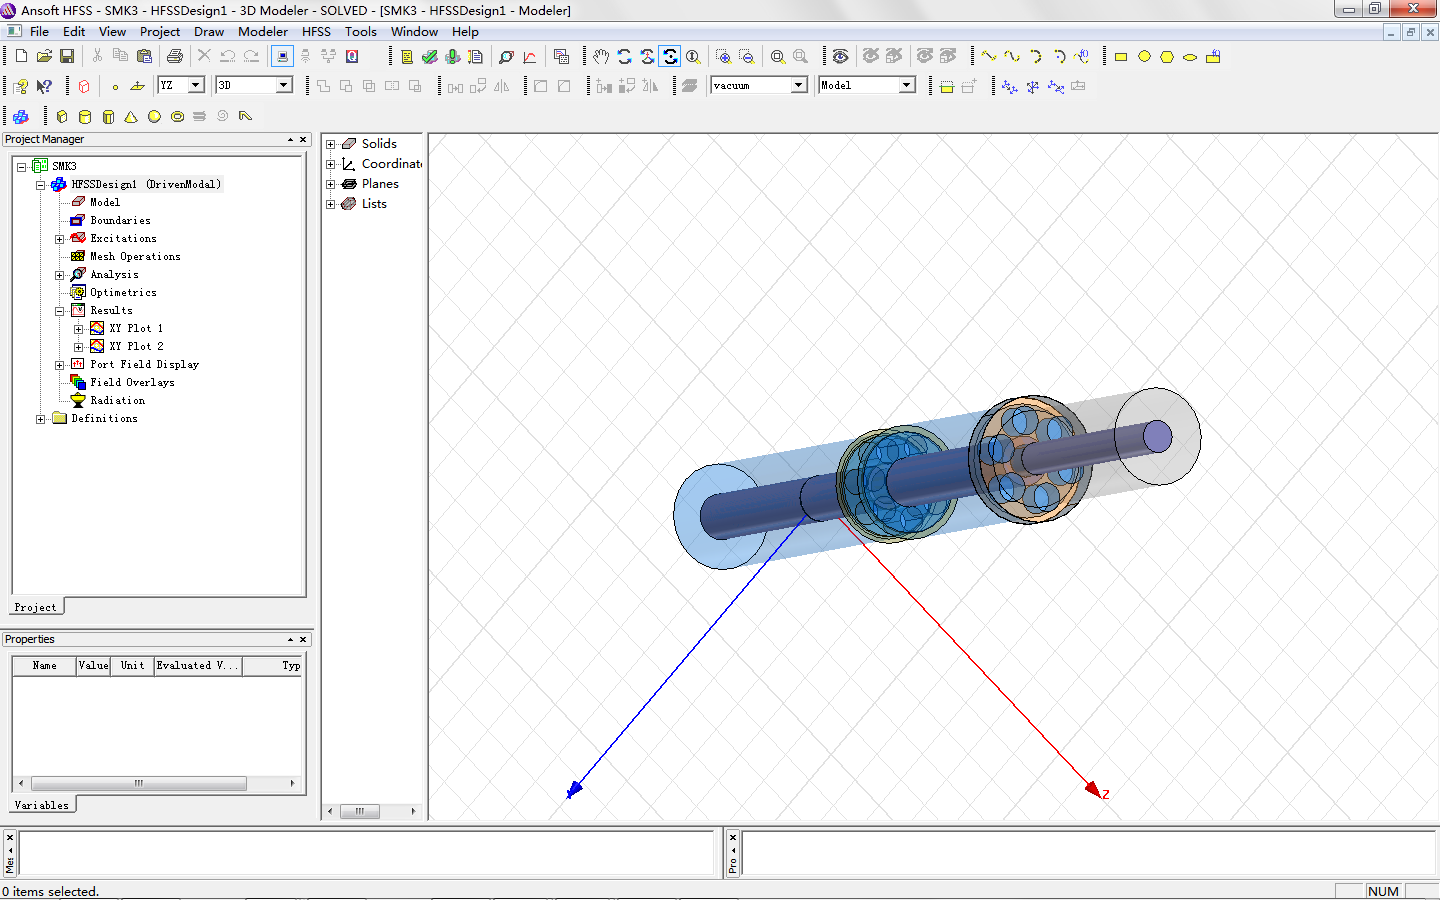This screenshot has height=900, width=1440.
Task: Collapse the SMK3 project node
Action: pyautogui.click(x=22, y=167)
